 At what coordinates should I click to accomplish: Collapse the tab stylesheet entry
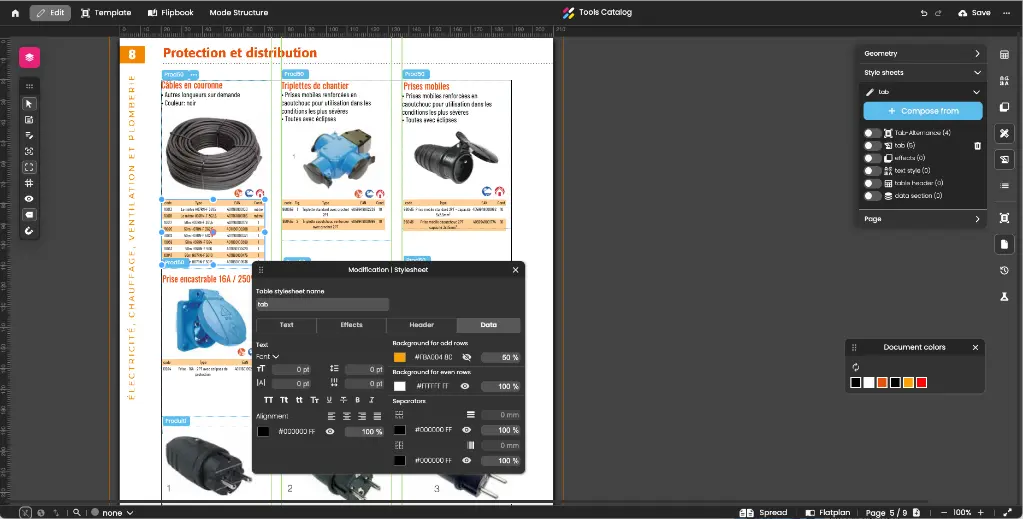[976, 92]
